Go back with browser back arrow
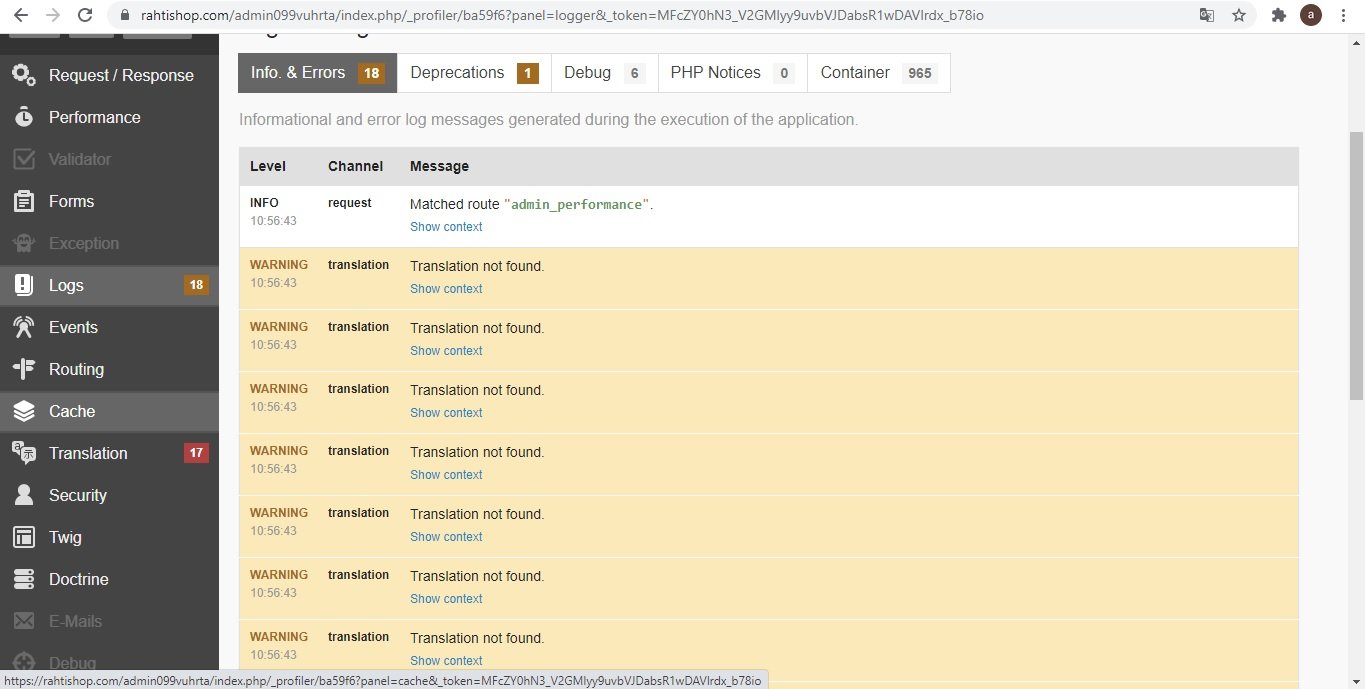The image size is (1365, 689). tap(21, 15)
